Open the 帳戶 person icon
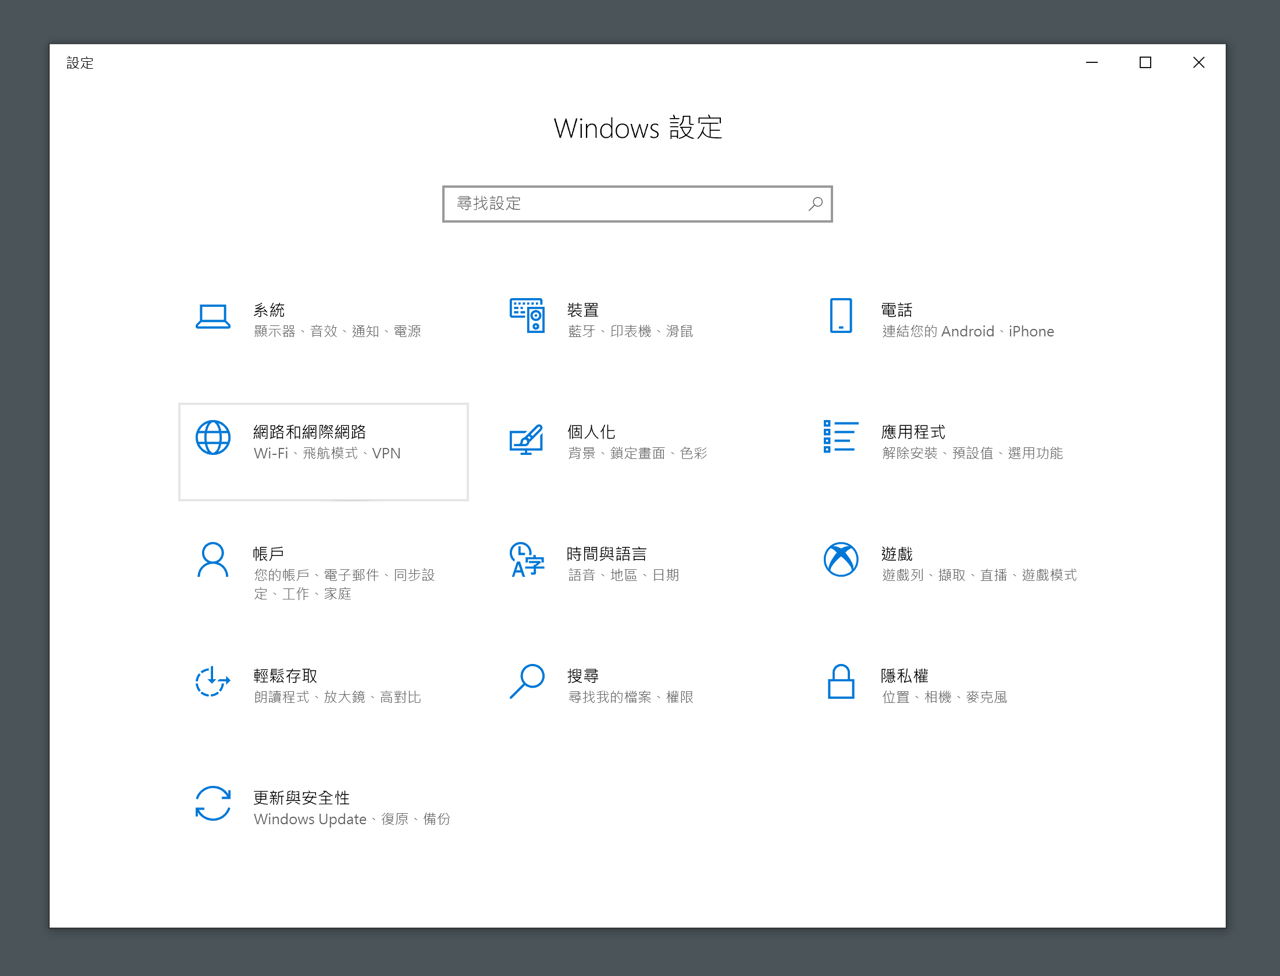 212,560
